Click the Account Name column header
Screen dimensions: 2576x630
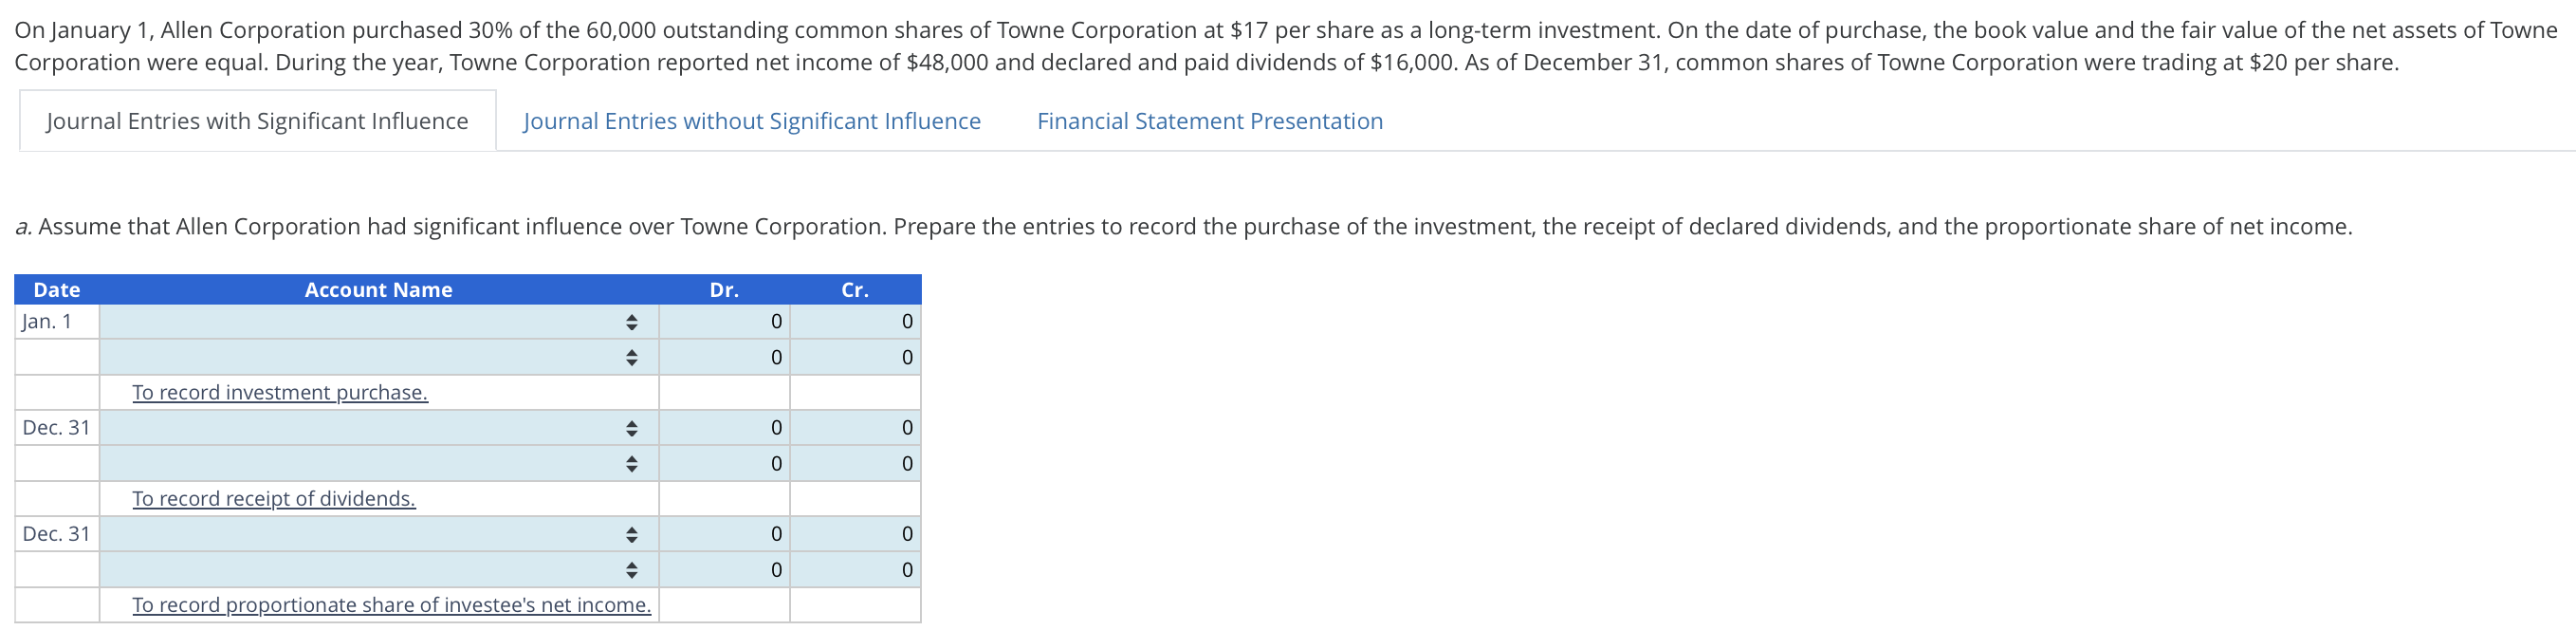(x=379, y=289)
